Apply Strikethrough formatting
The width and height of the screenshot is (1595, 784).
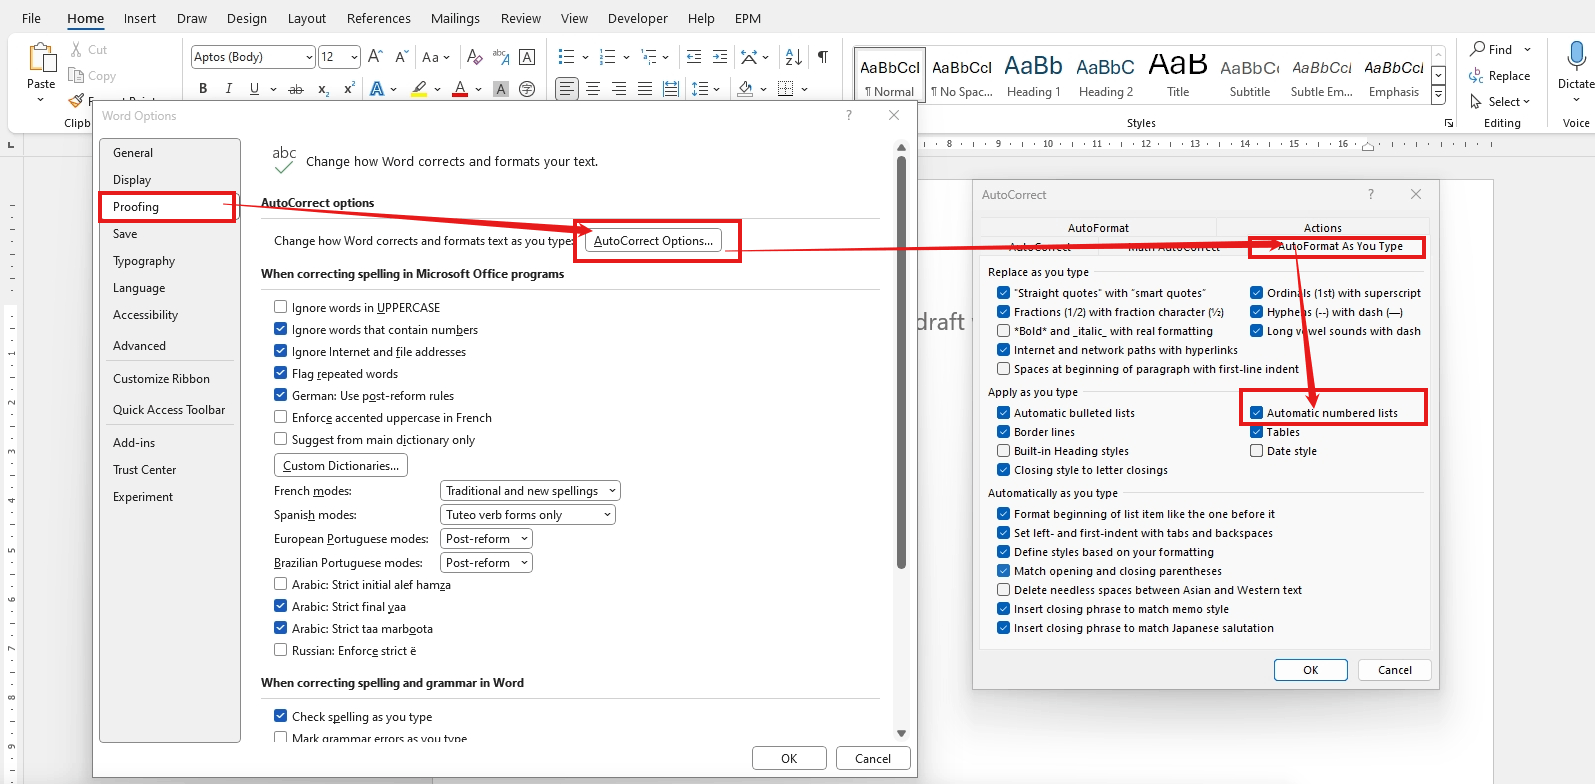[296, 88]
